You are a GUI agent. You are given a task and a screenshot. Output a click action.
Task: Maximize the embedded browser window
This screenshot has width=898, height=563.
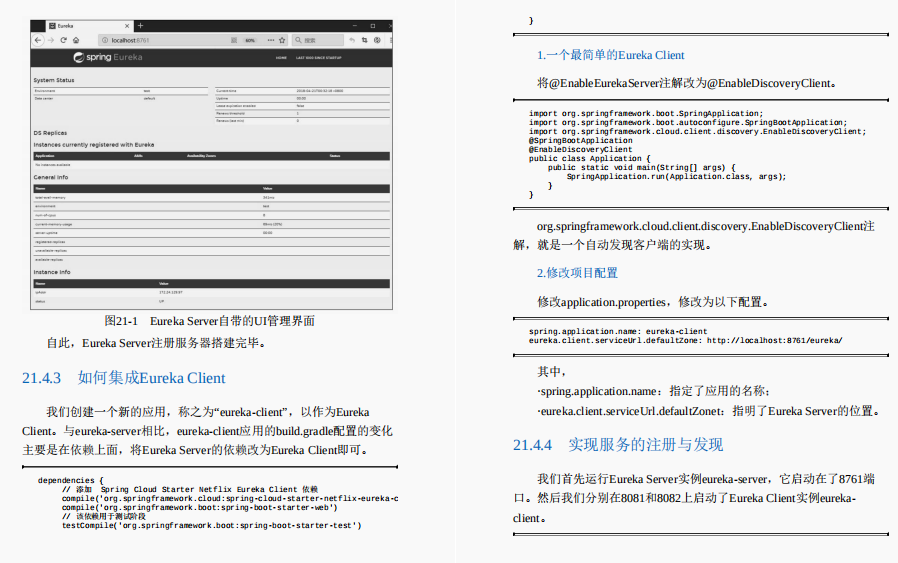tap(373, 26)
